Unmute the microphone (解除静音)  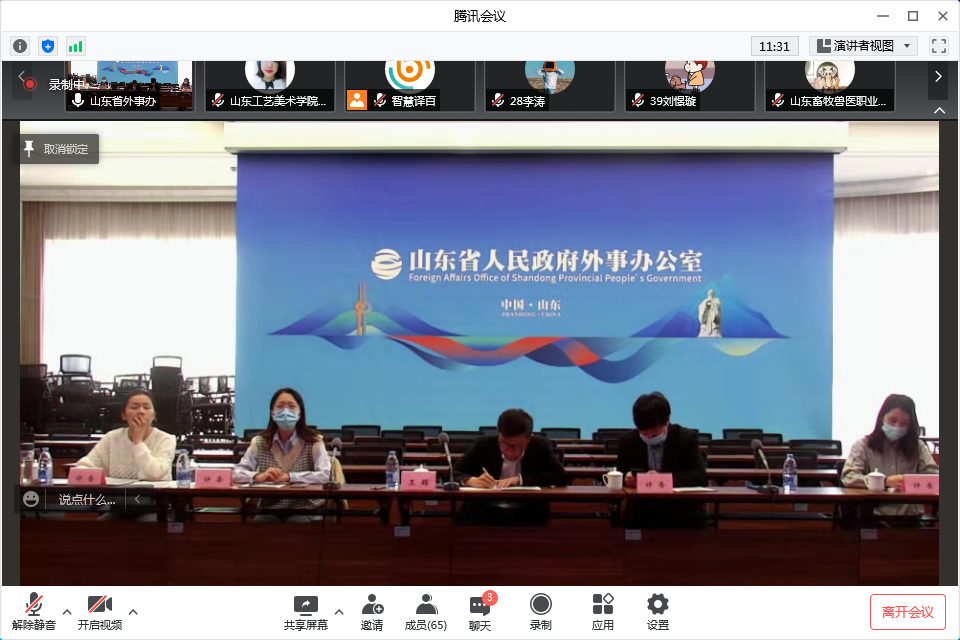tap(34, 612)
